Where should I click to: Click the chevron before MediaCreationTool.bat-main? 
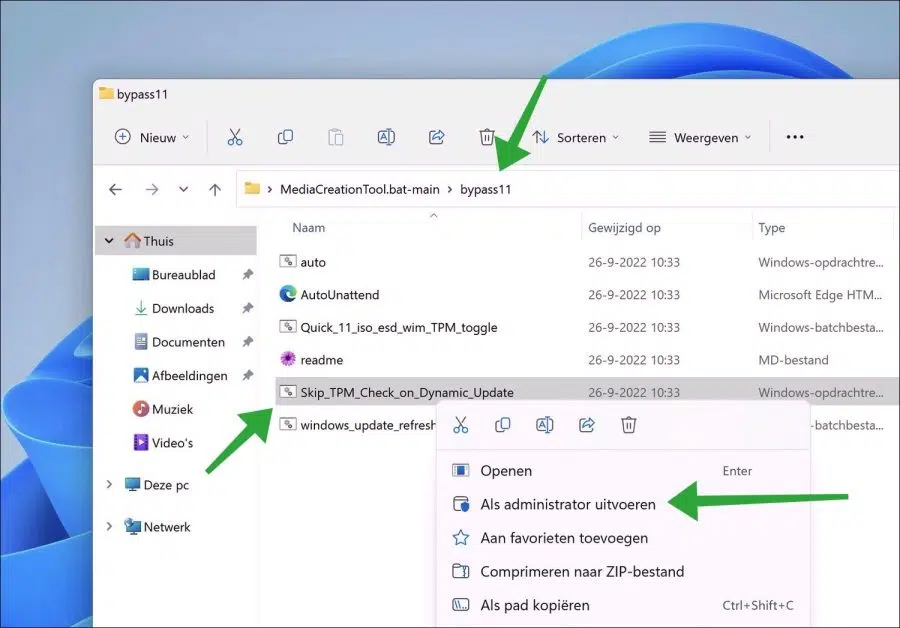270,189
